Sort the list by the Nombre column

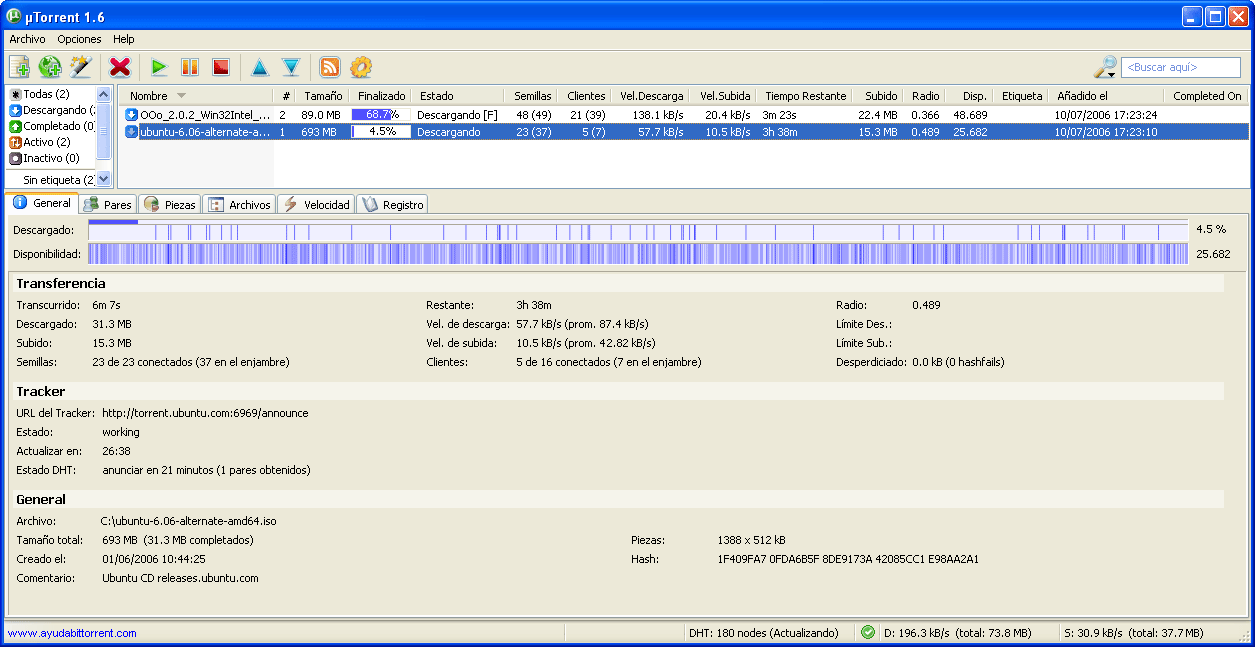click(x=196, y=96)
